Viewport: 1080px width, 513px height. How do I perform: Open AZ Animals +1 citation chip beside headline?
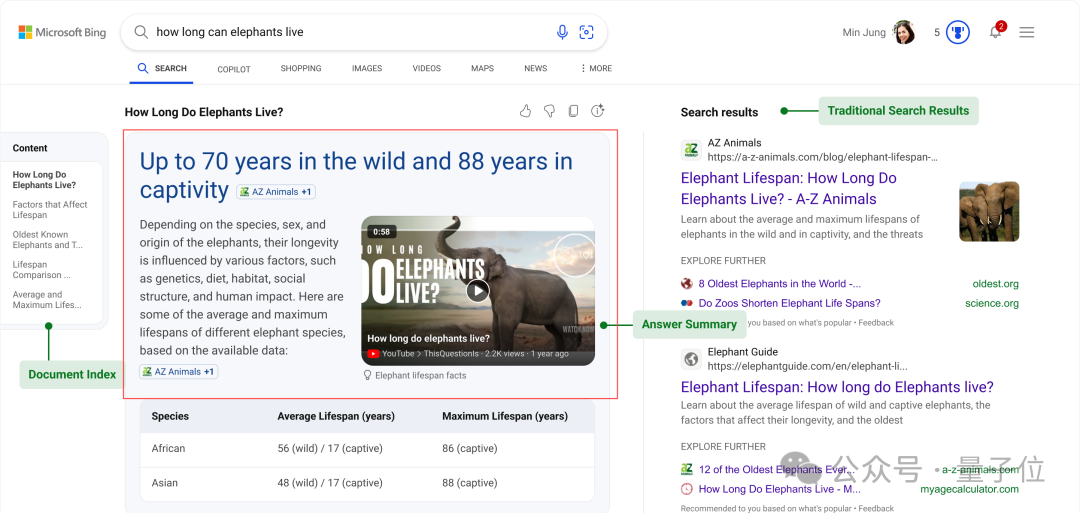pyautogui.click(x=276, y=192)
